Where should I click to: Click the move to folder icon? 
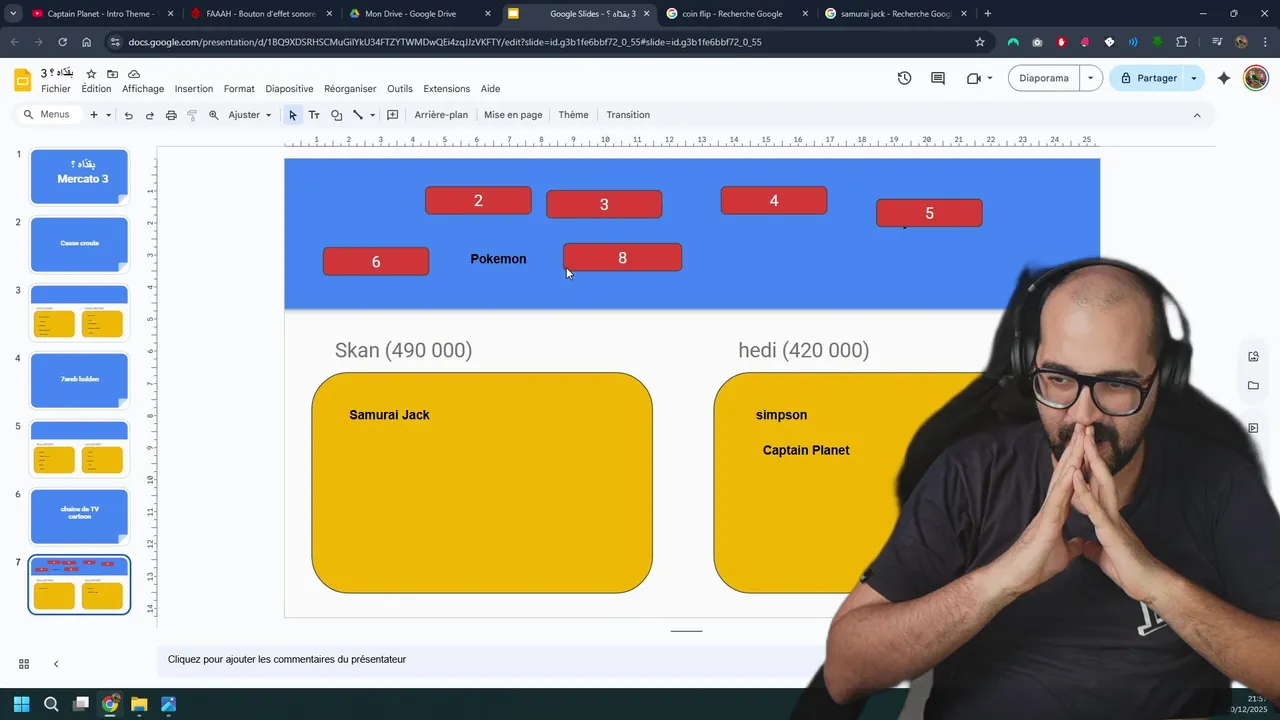tap(112, 74)
